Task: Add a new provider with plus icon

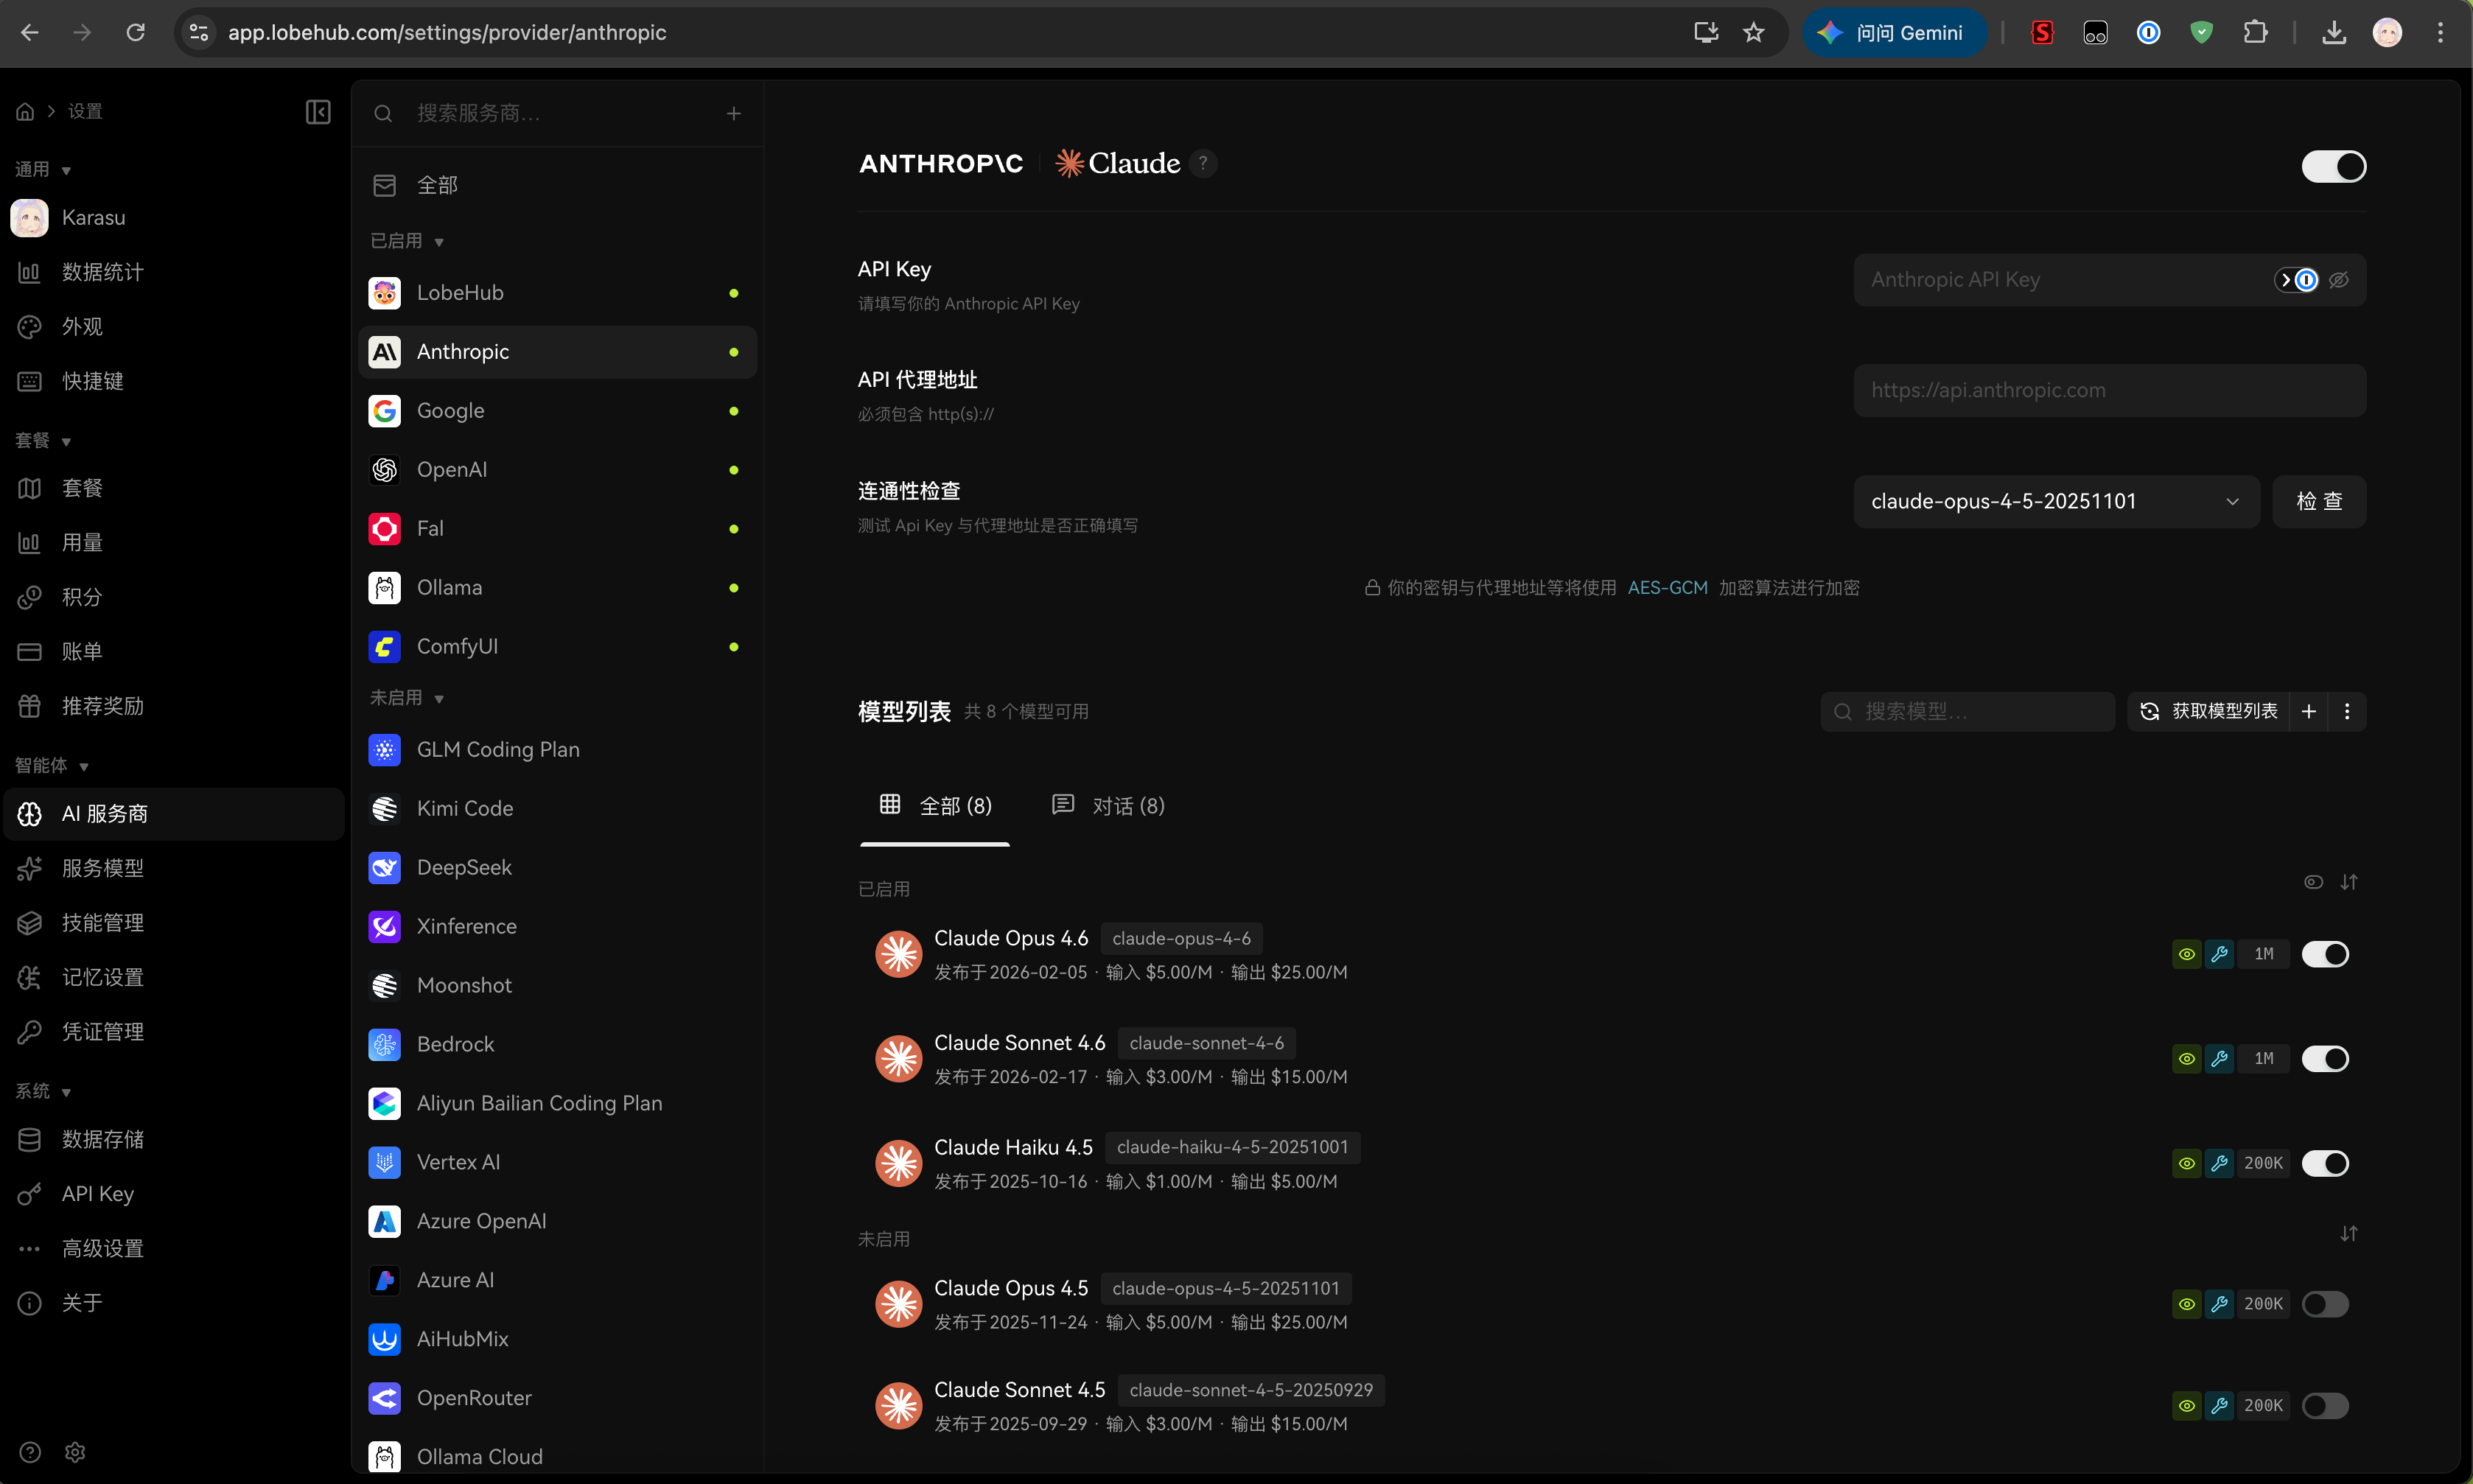Action: tap(734, 113)
